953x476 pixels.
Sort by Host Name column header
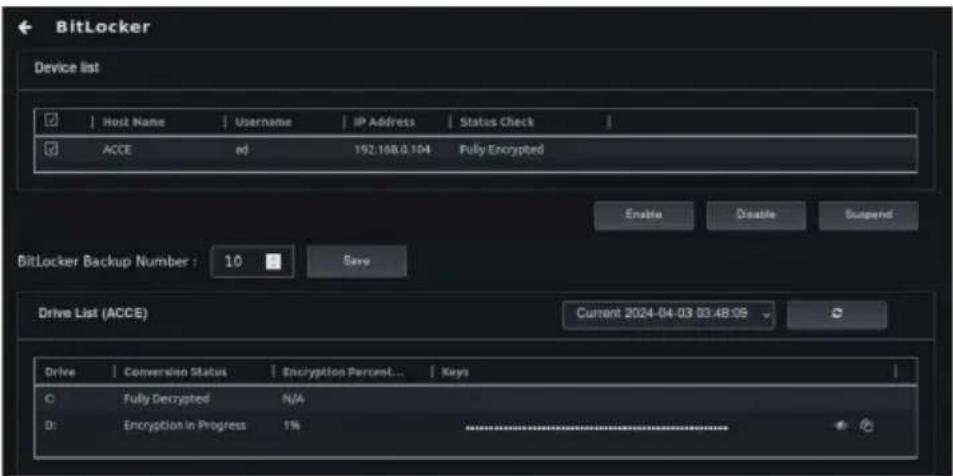coord(134,122)
